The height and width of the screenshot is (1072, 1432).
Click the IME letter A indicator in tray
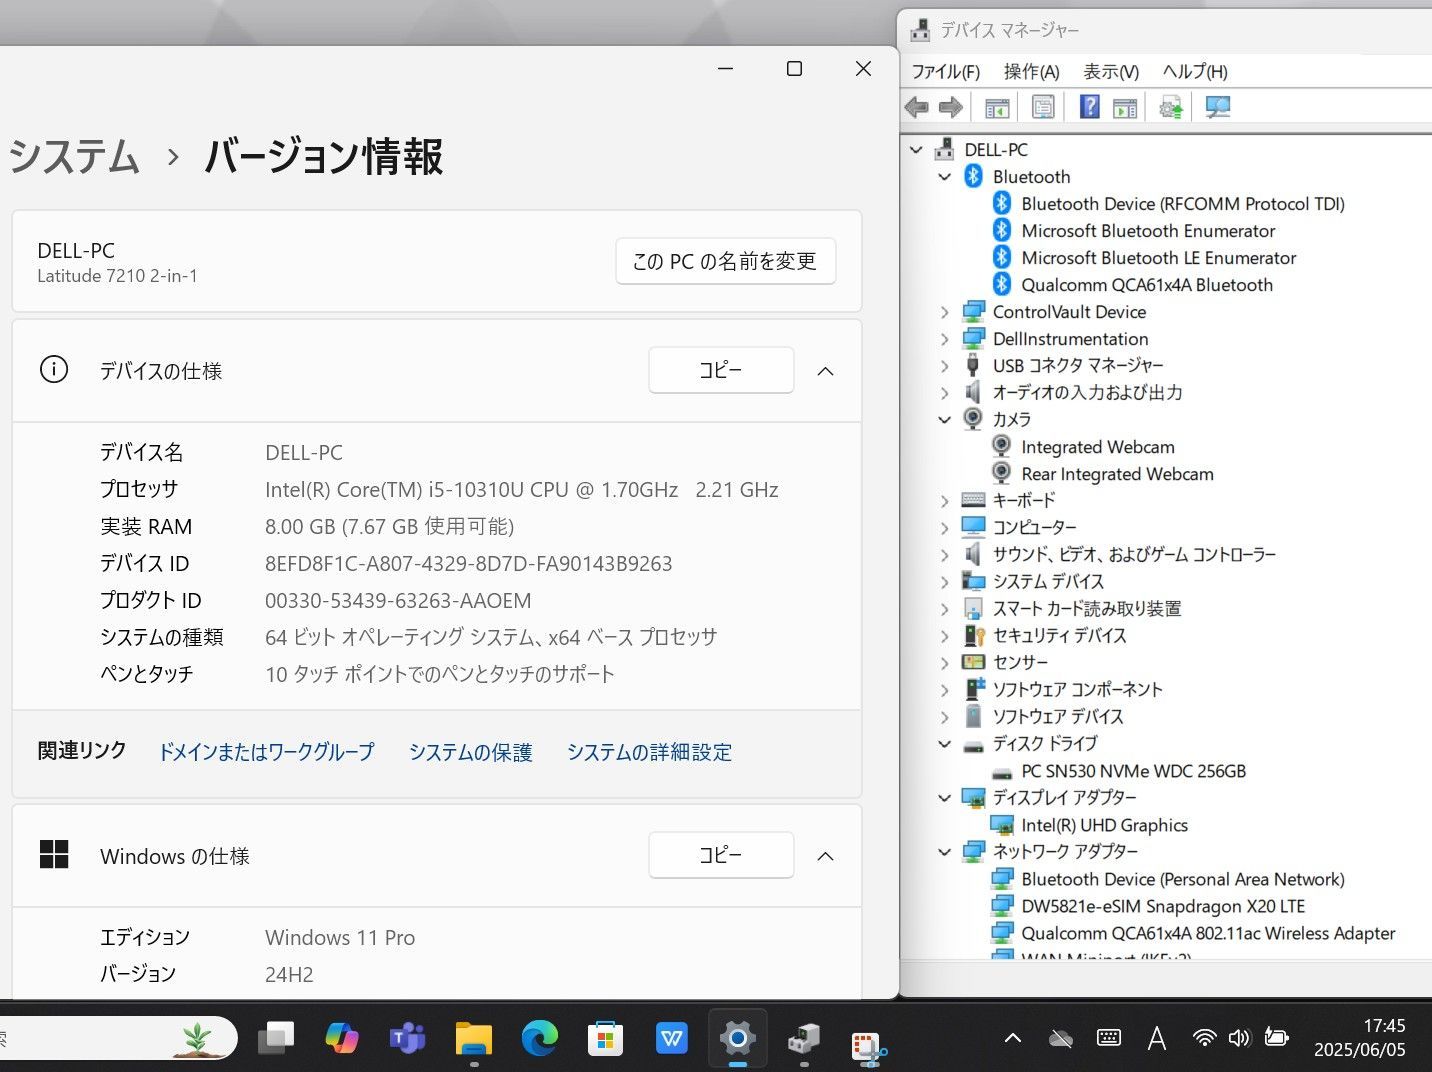point(1157,1038)
